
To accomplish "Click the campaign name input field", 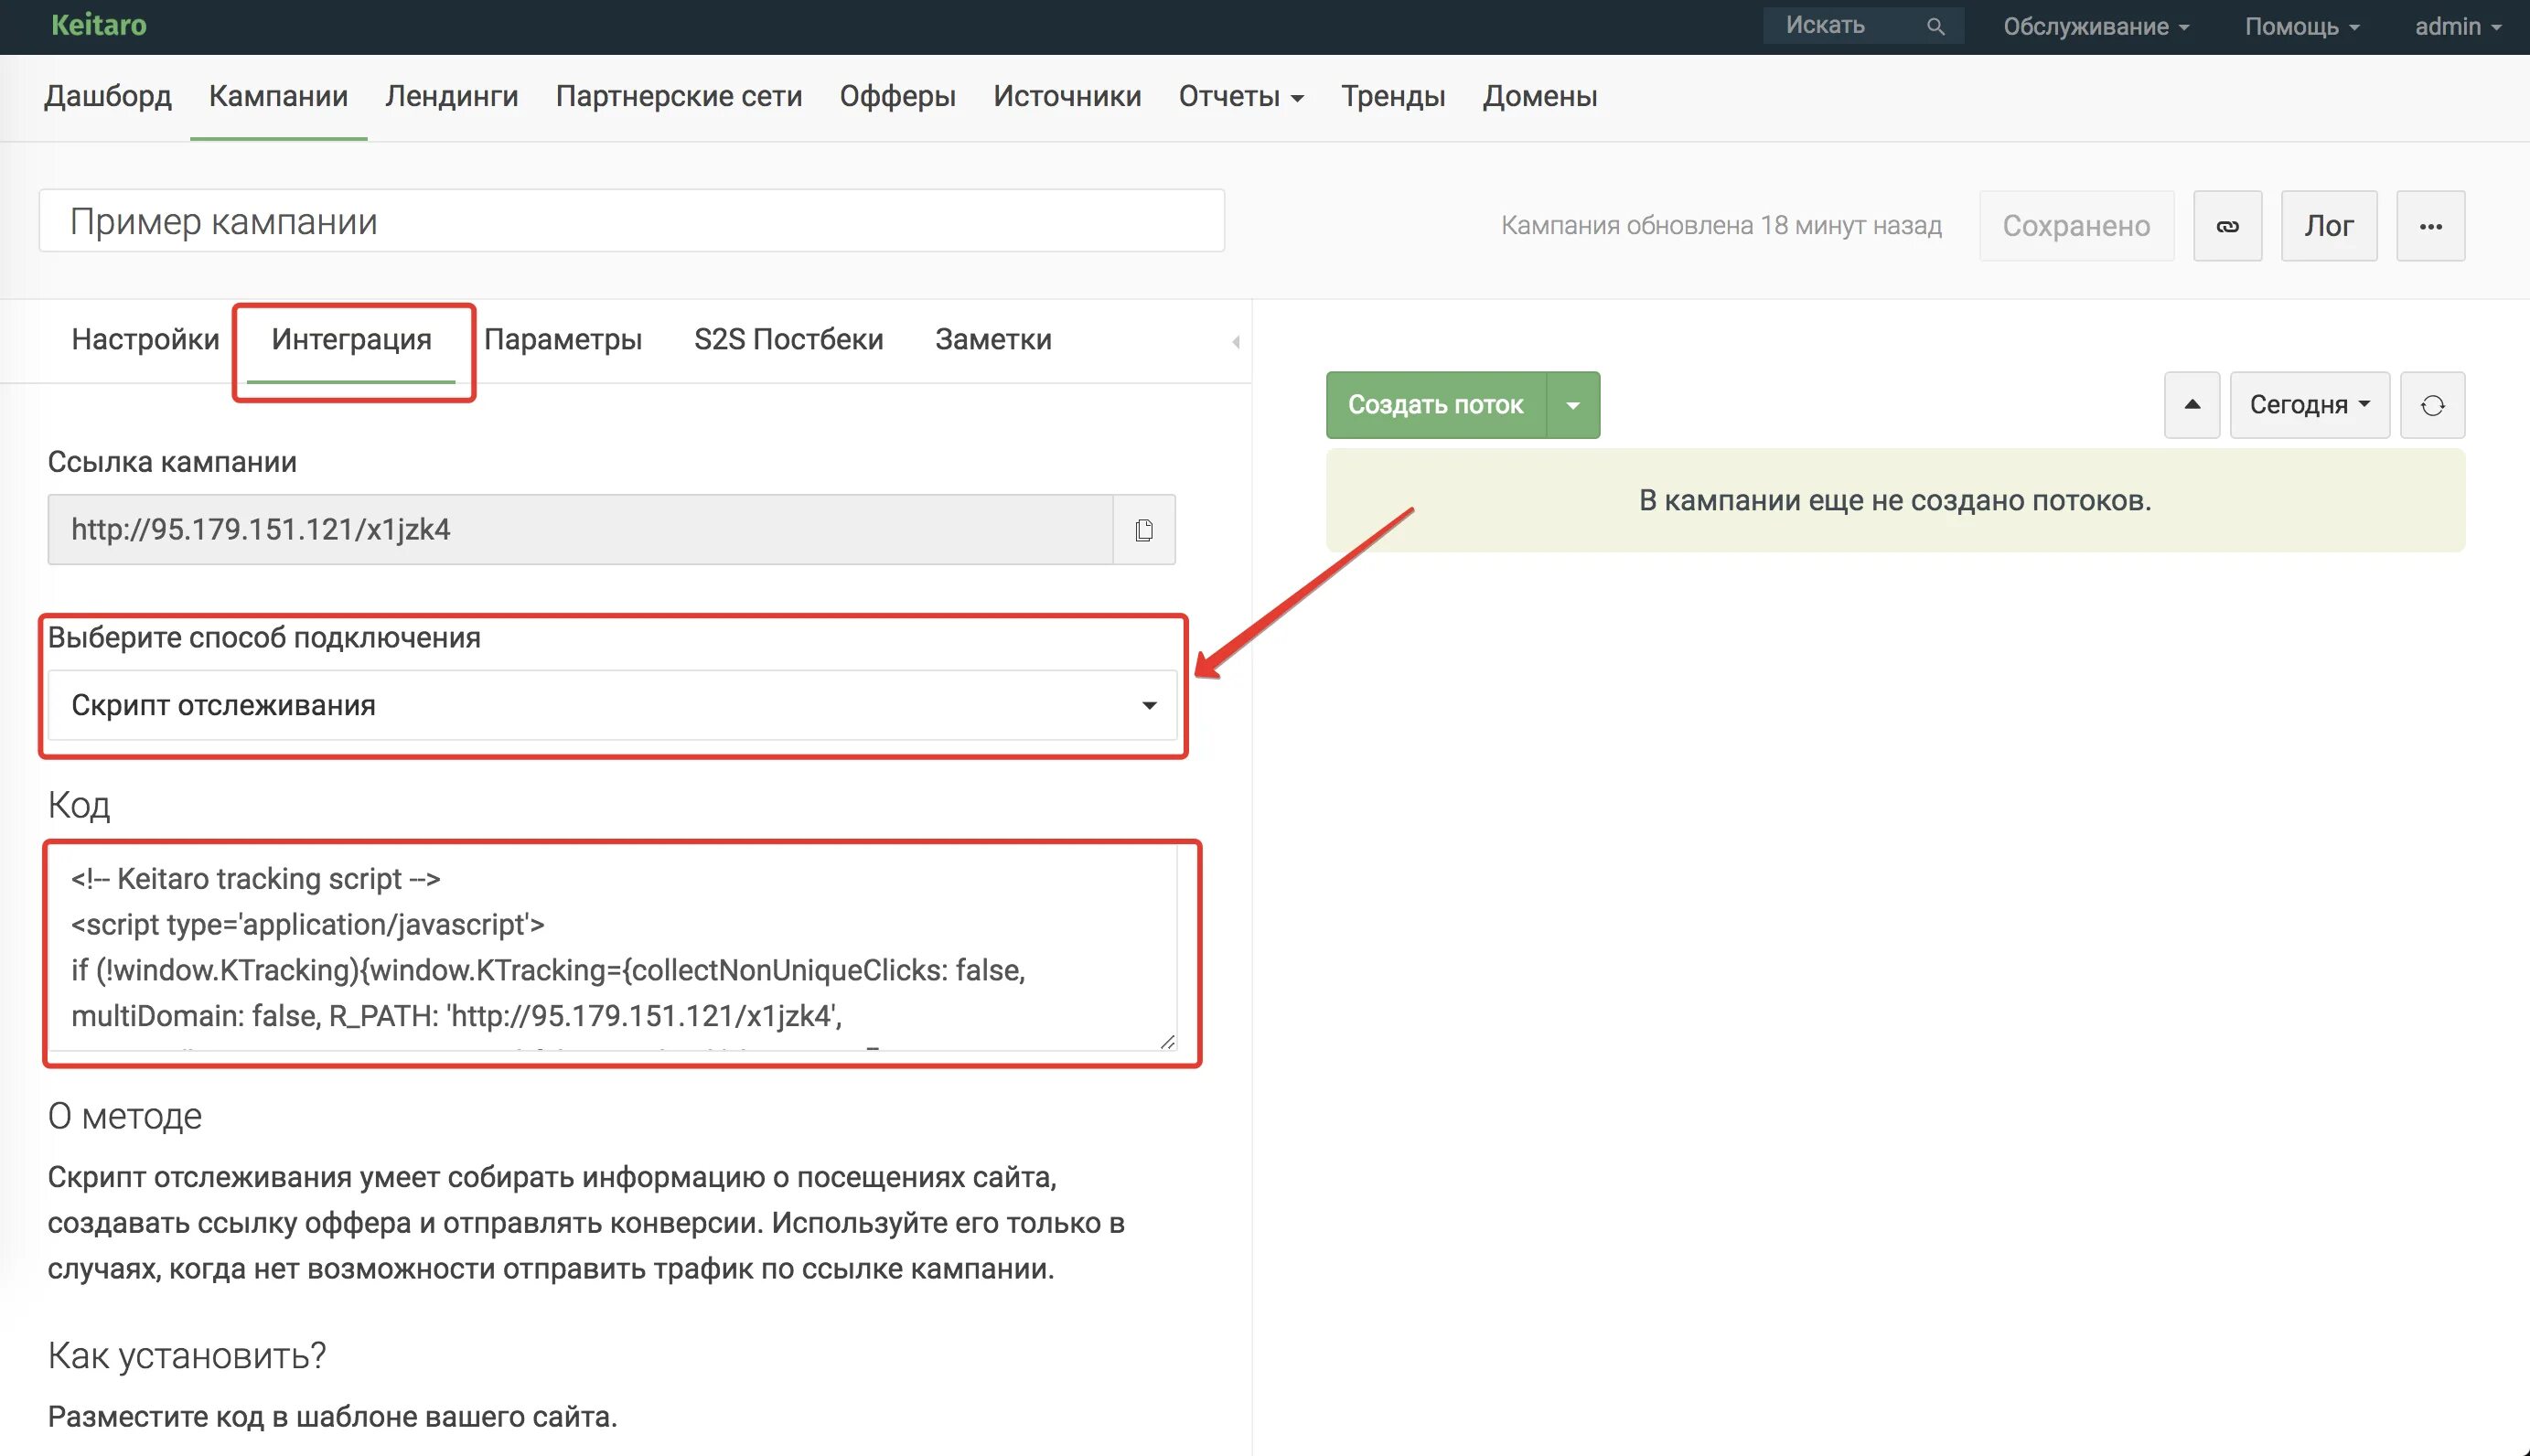I will click(x=631, y=221).
